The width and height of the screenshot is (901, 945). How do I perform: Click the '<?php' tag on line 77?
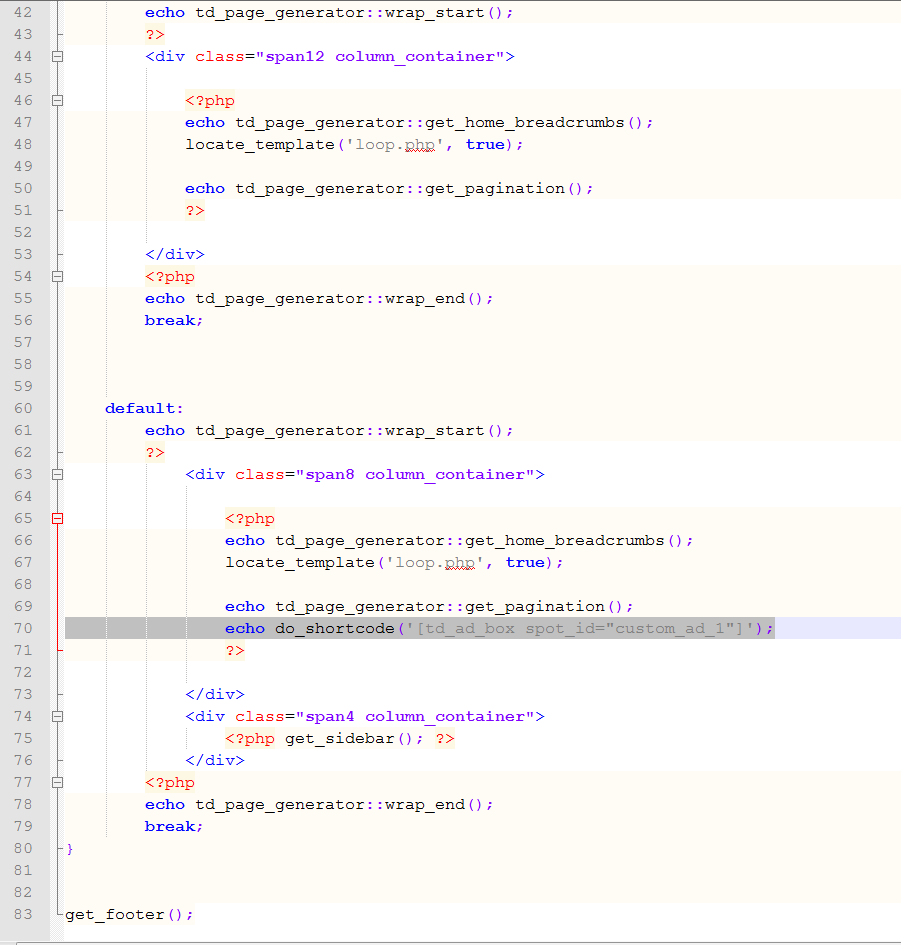[x=170, y=783]
